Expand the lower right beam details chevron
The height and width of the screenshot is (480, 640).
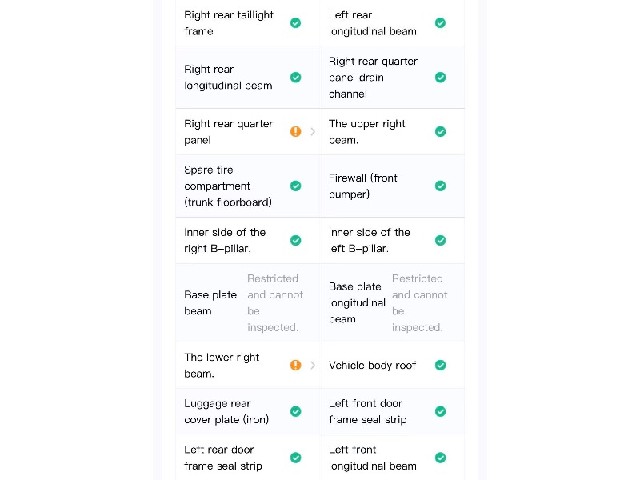point(313,365)
